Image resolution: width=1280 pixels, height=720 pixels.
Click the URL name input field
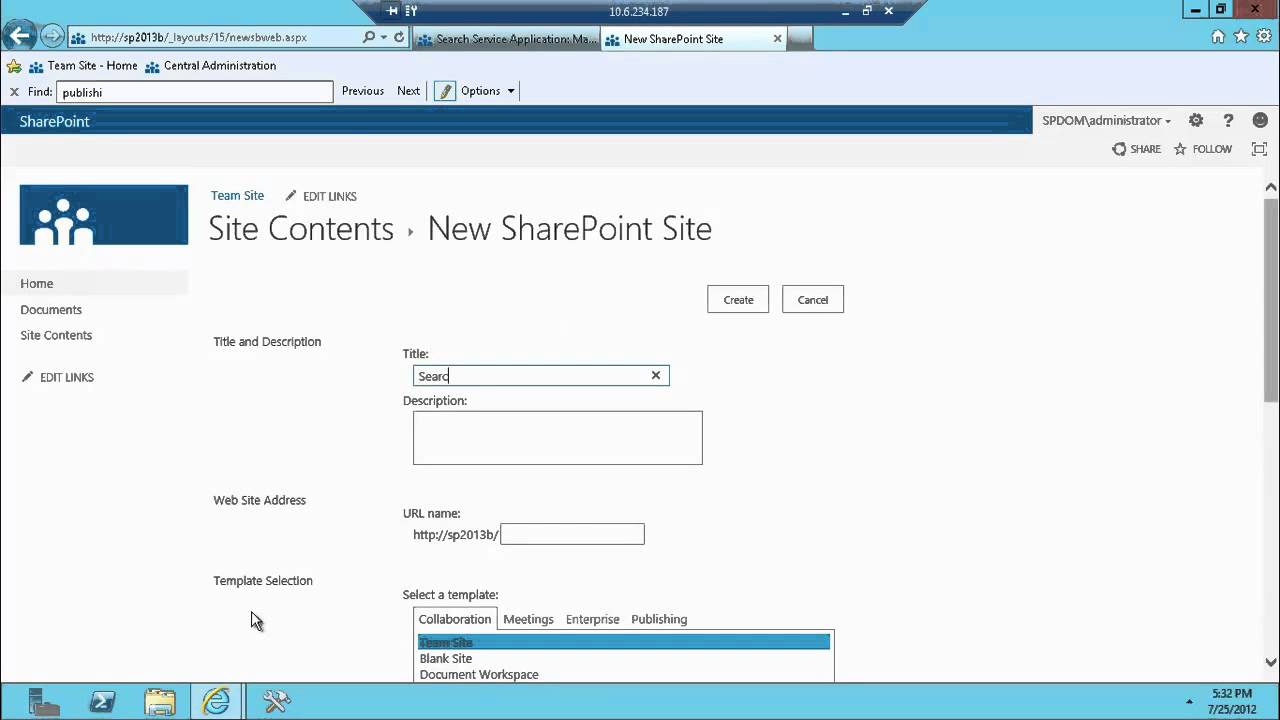(572, 534)
